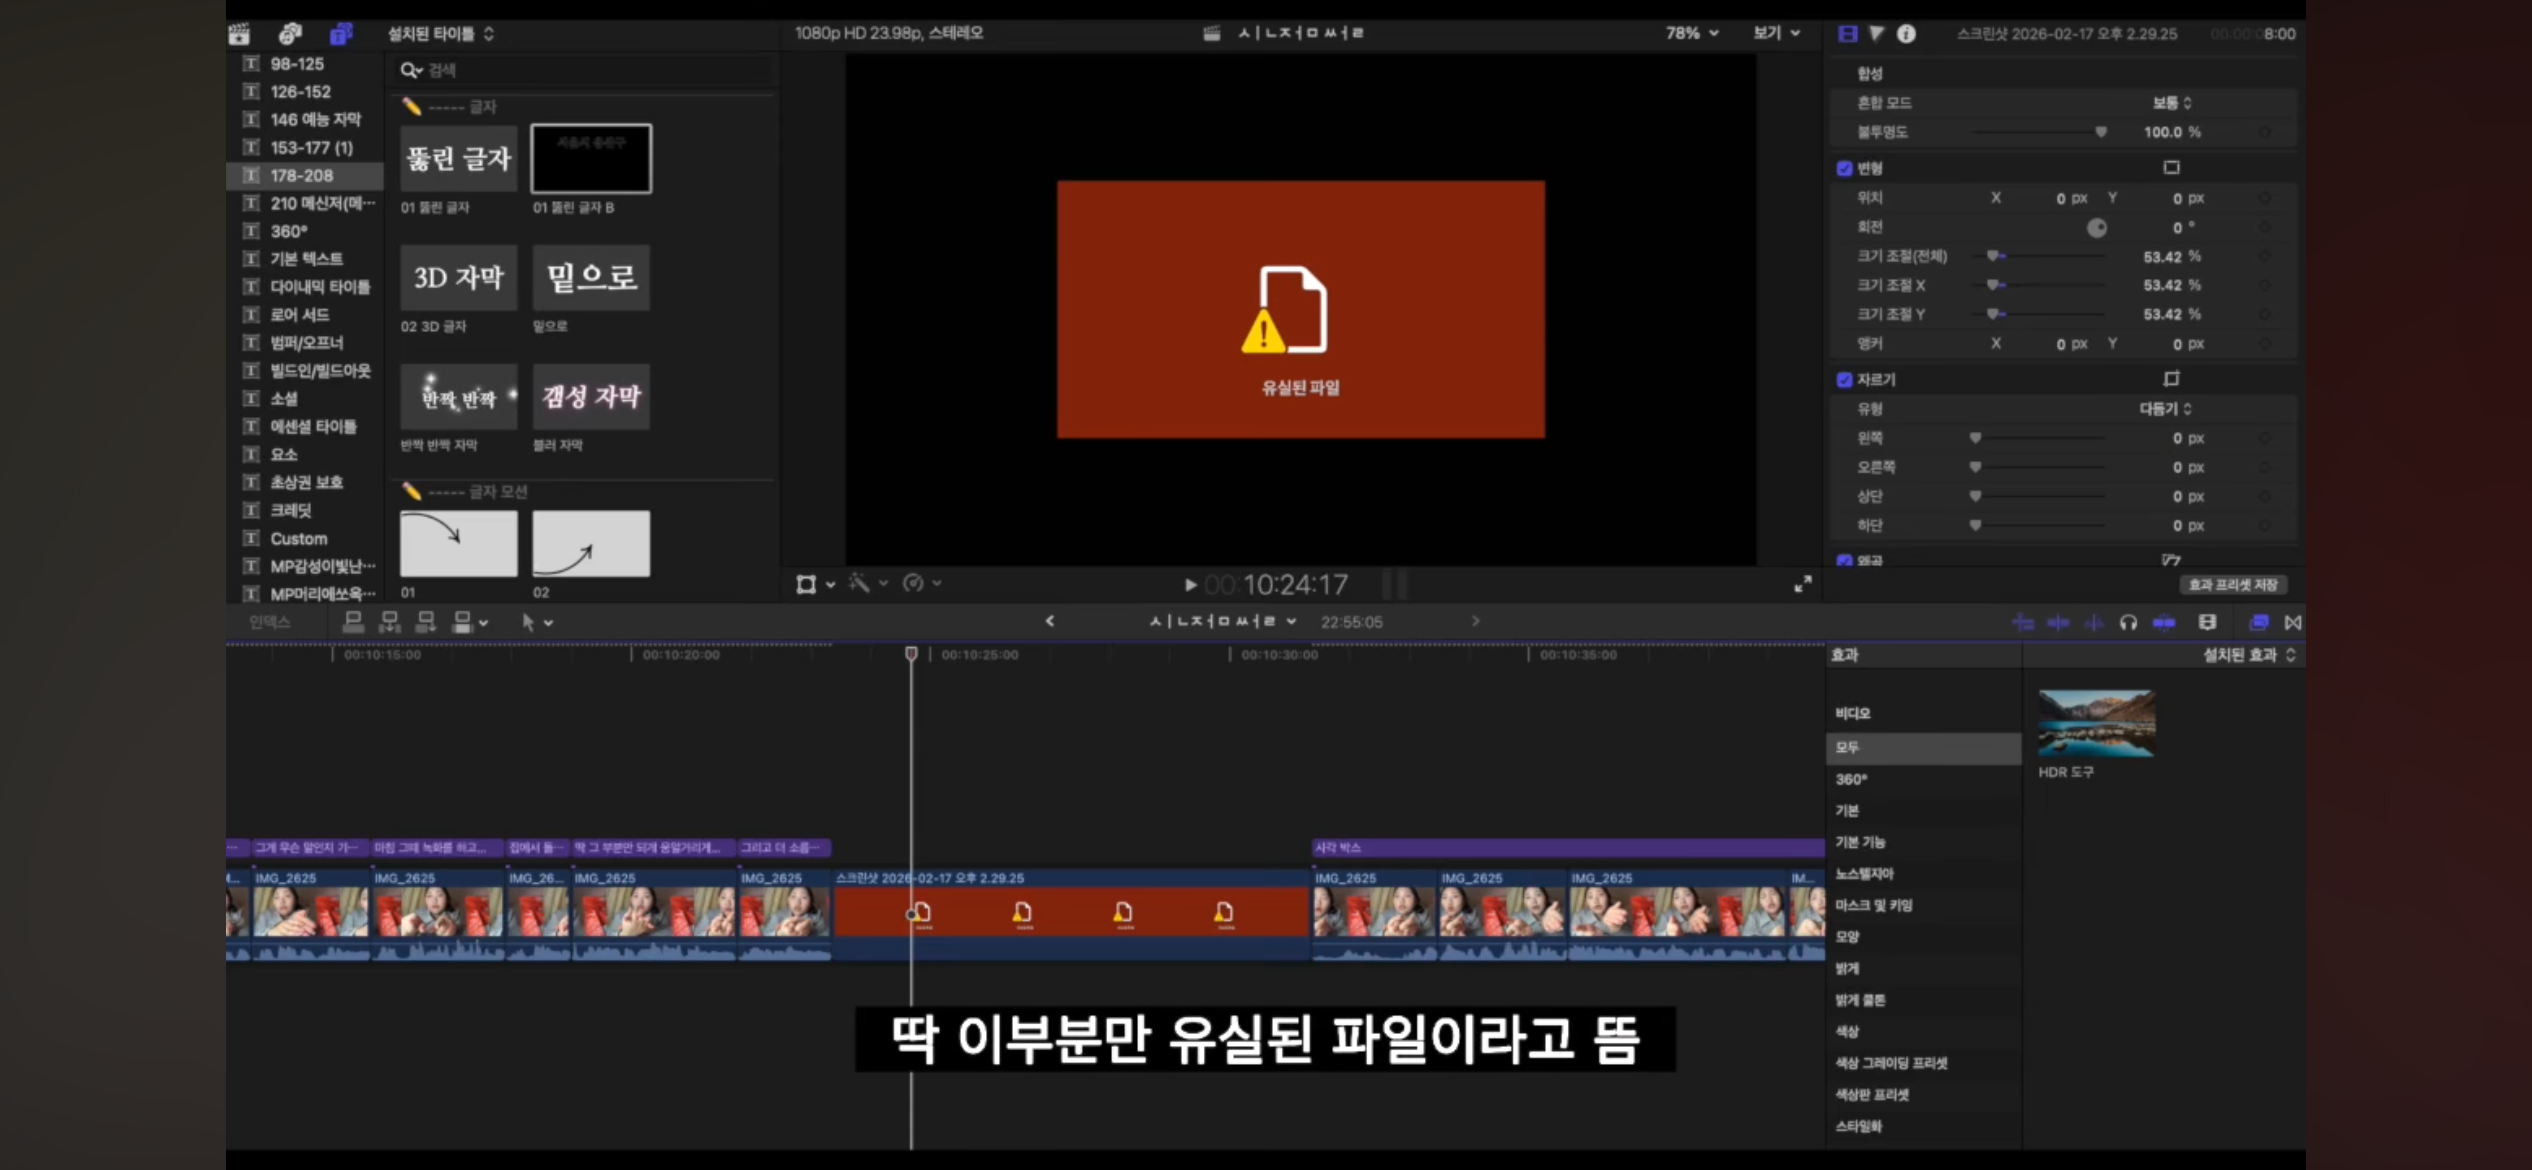Uncheck the 변형 (Transform) checkbox
This screenshot has width=2532, height=1170.
pos(1844,168)
